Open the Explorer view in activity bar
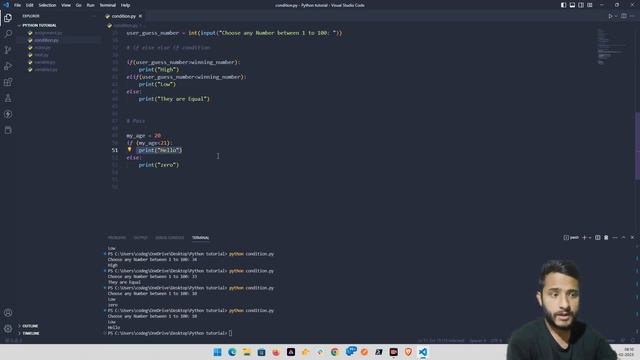This screenshot has height=360, width=640. 8,18
